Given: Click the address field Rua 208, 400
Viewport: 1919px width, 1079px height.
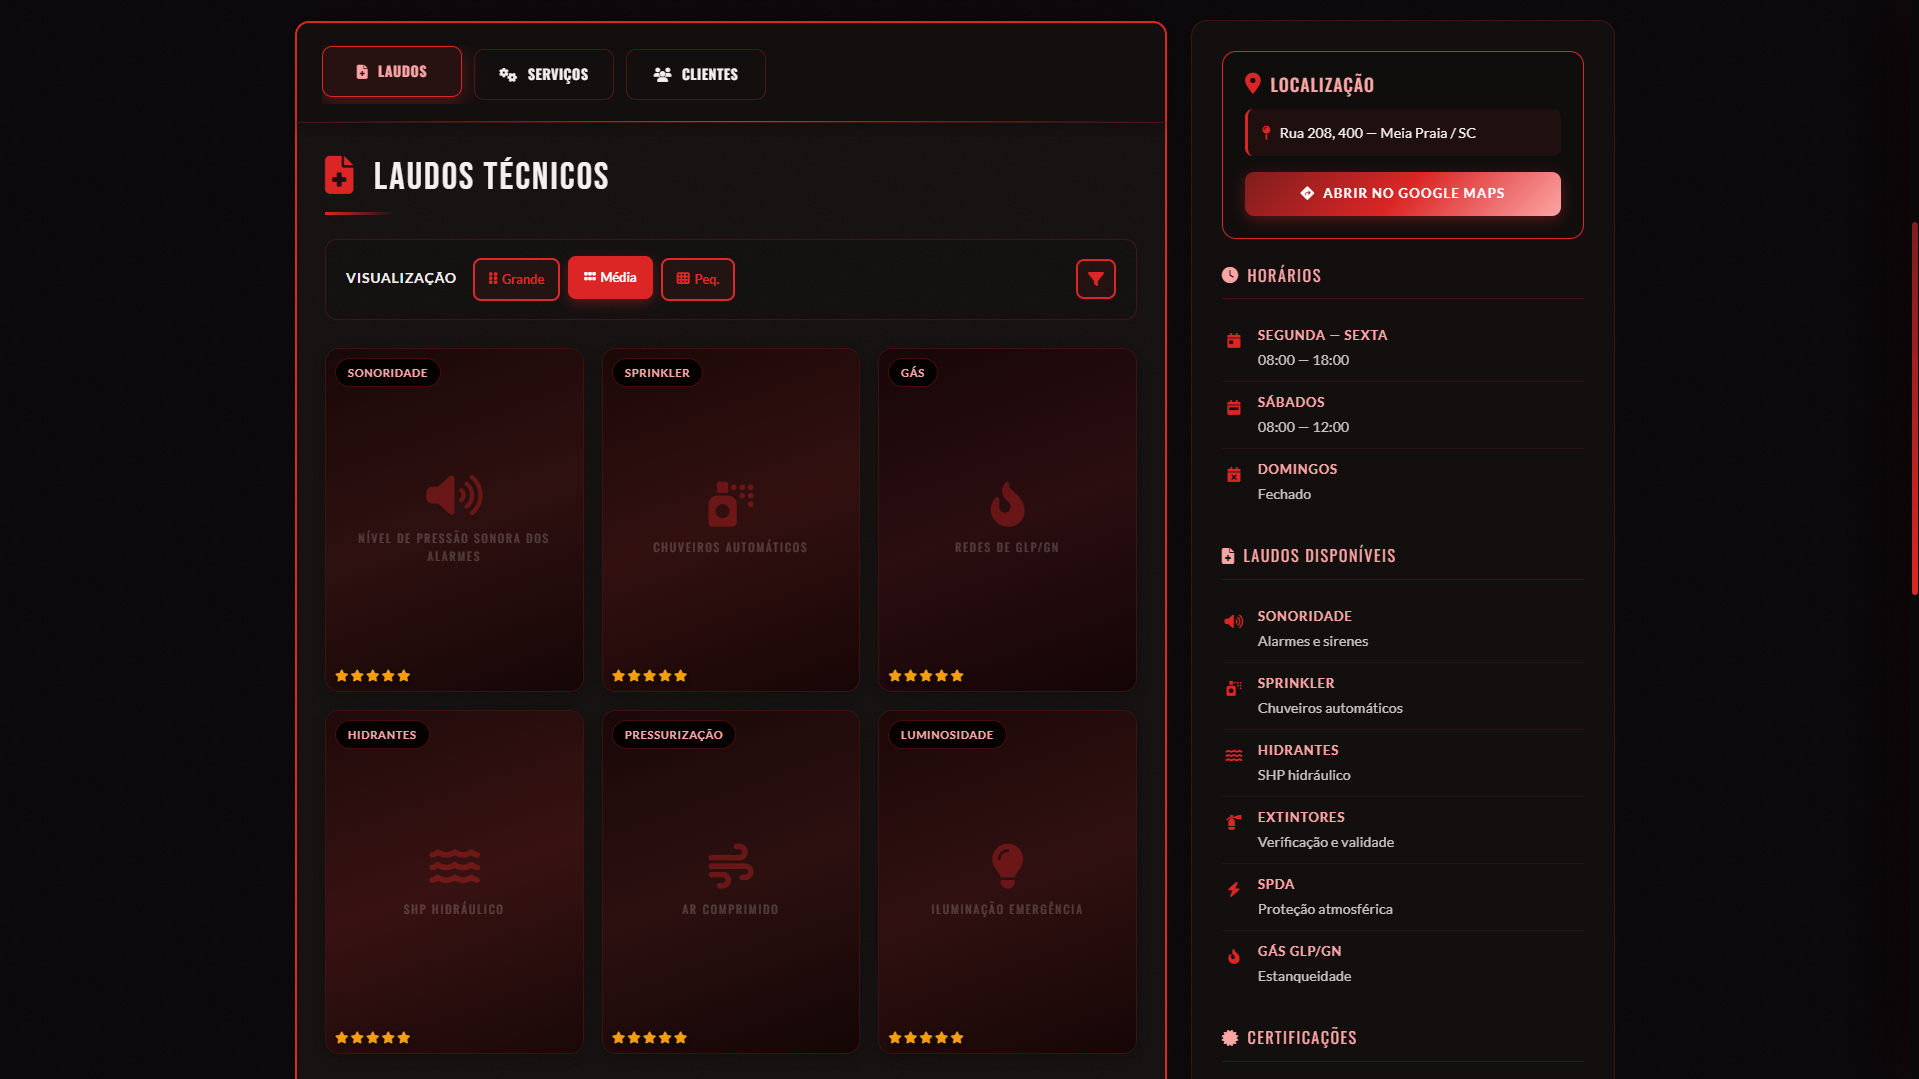Looking at the screenshot, I should click(x=1402, y=133).
